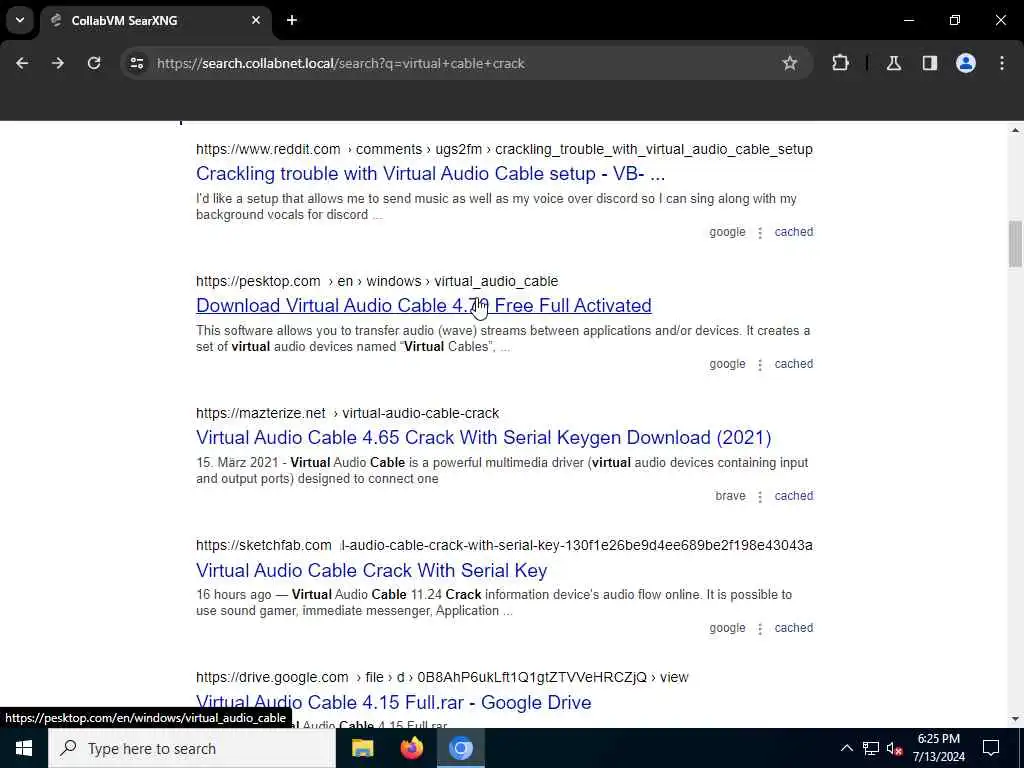Open 'Virtual Audio Cable 4.15 Full.rar' result
1024x768 pixels.
[x=394, y=702]
